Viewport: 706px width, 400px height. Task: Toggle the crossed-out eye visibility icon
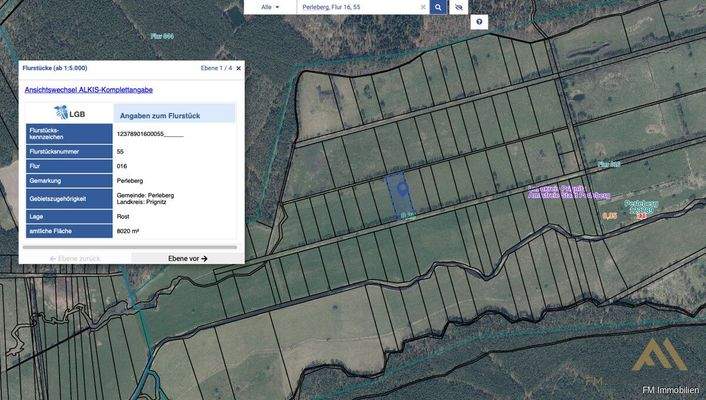459,7
